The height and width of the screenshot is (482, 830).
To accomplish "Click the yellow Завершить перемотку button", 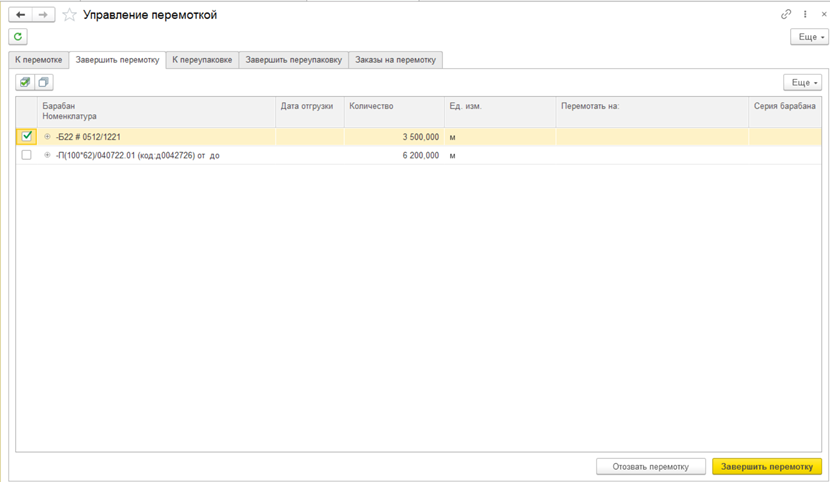I will click(767, 467).
